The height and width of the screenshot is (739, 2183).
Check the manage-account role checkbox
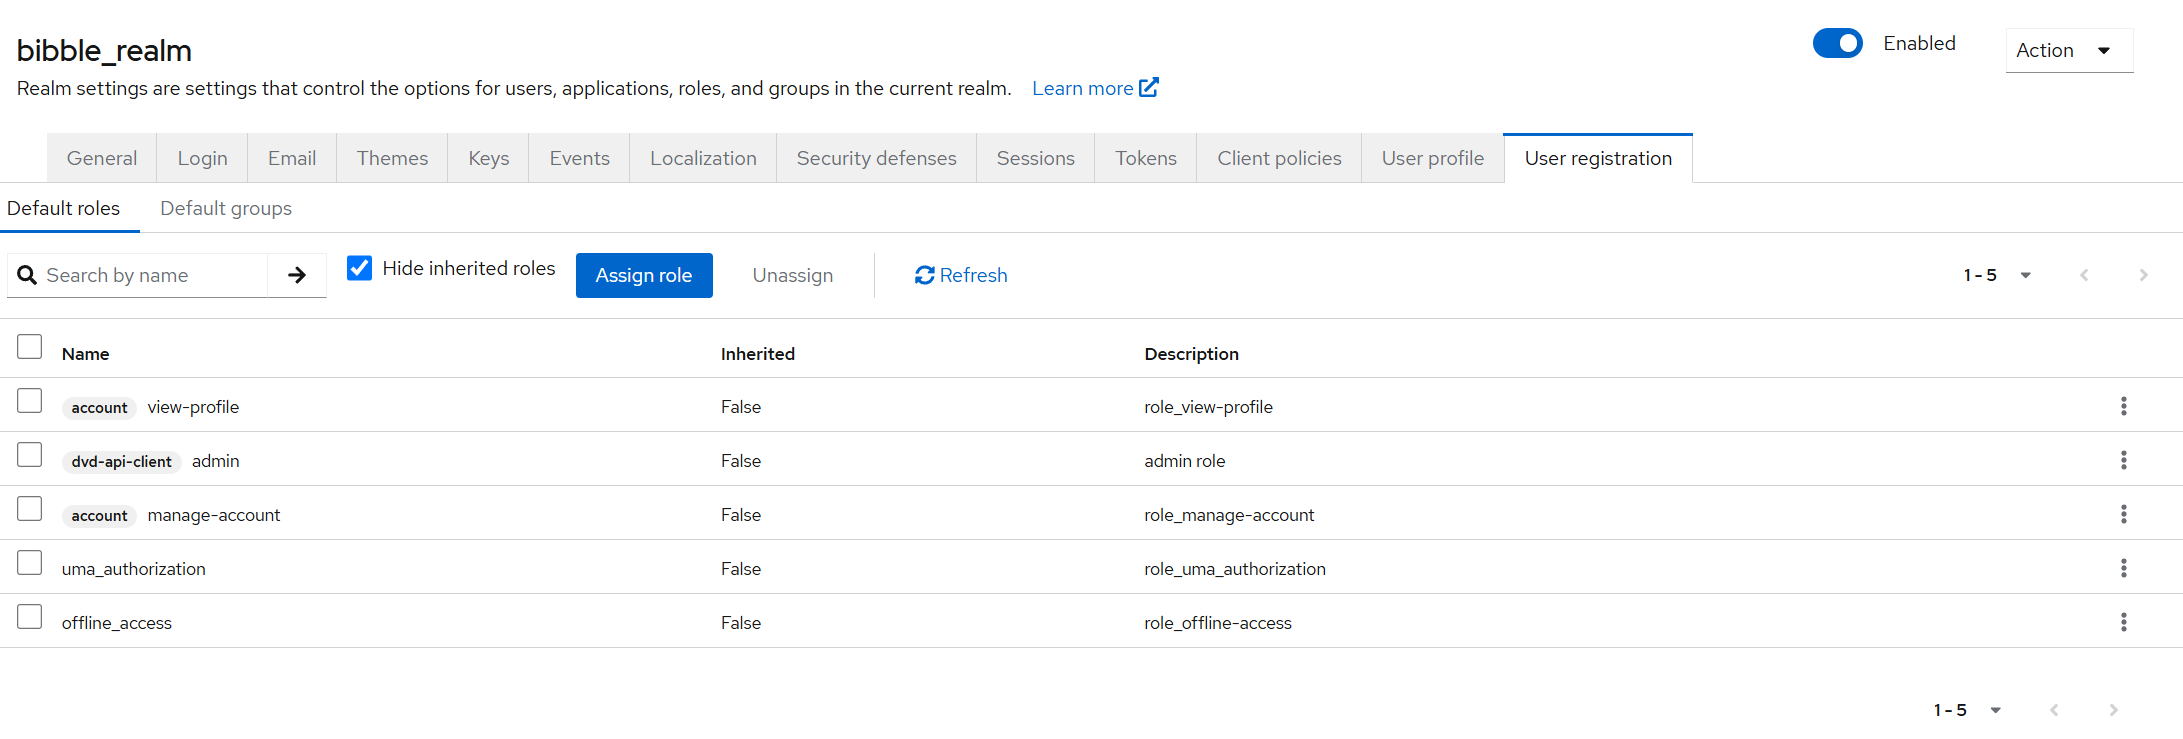point(30,508)
